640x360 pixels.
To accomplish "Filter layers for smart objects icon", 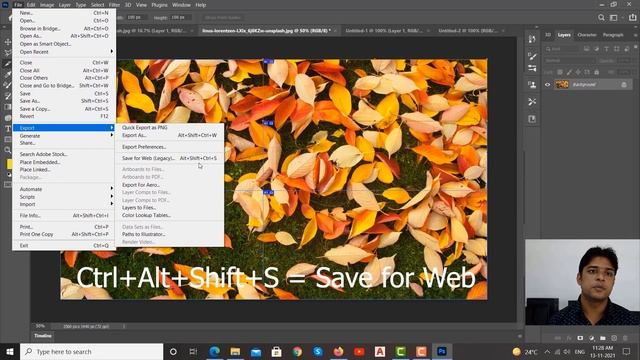I will coord(627,49).
